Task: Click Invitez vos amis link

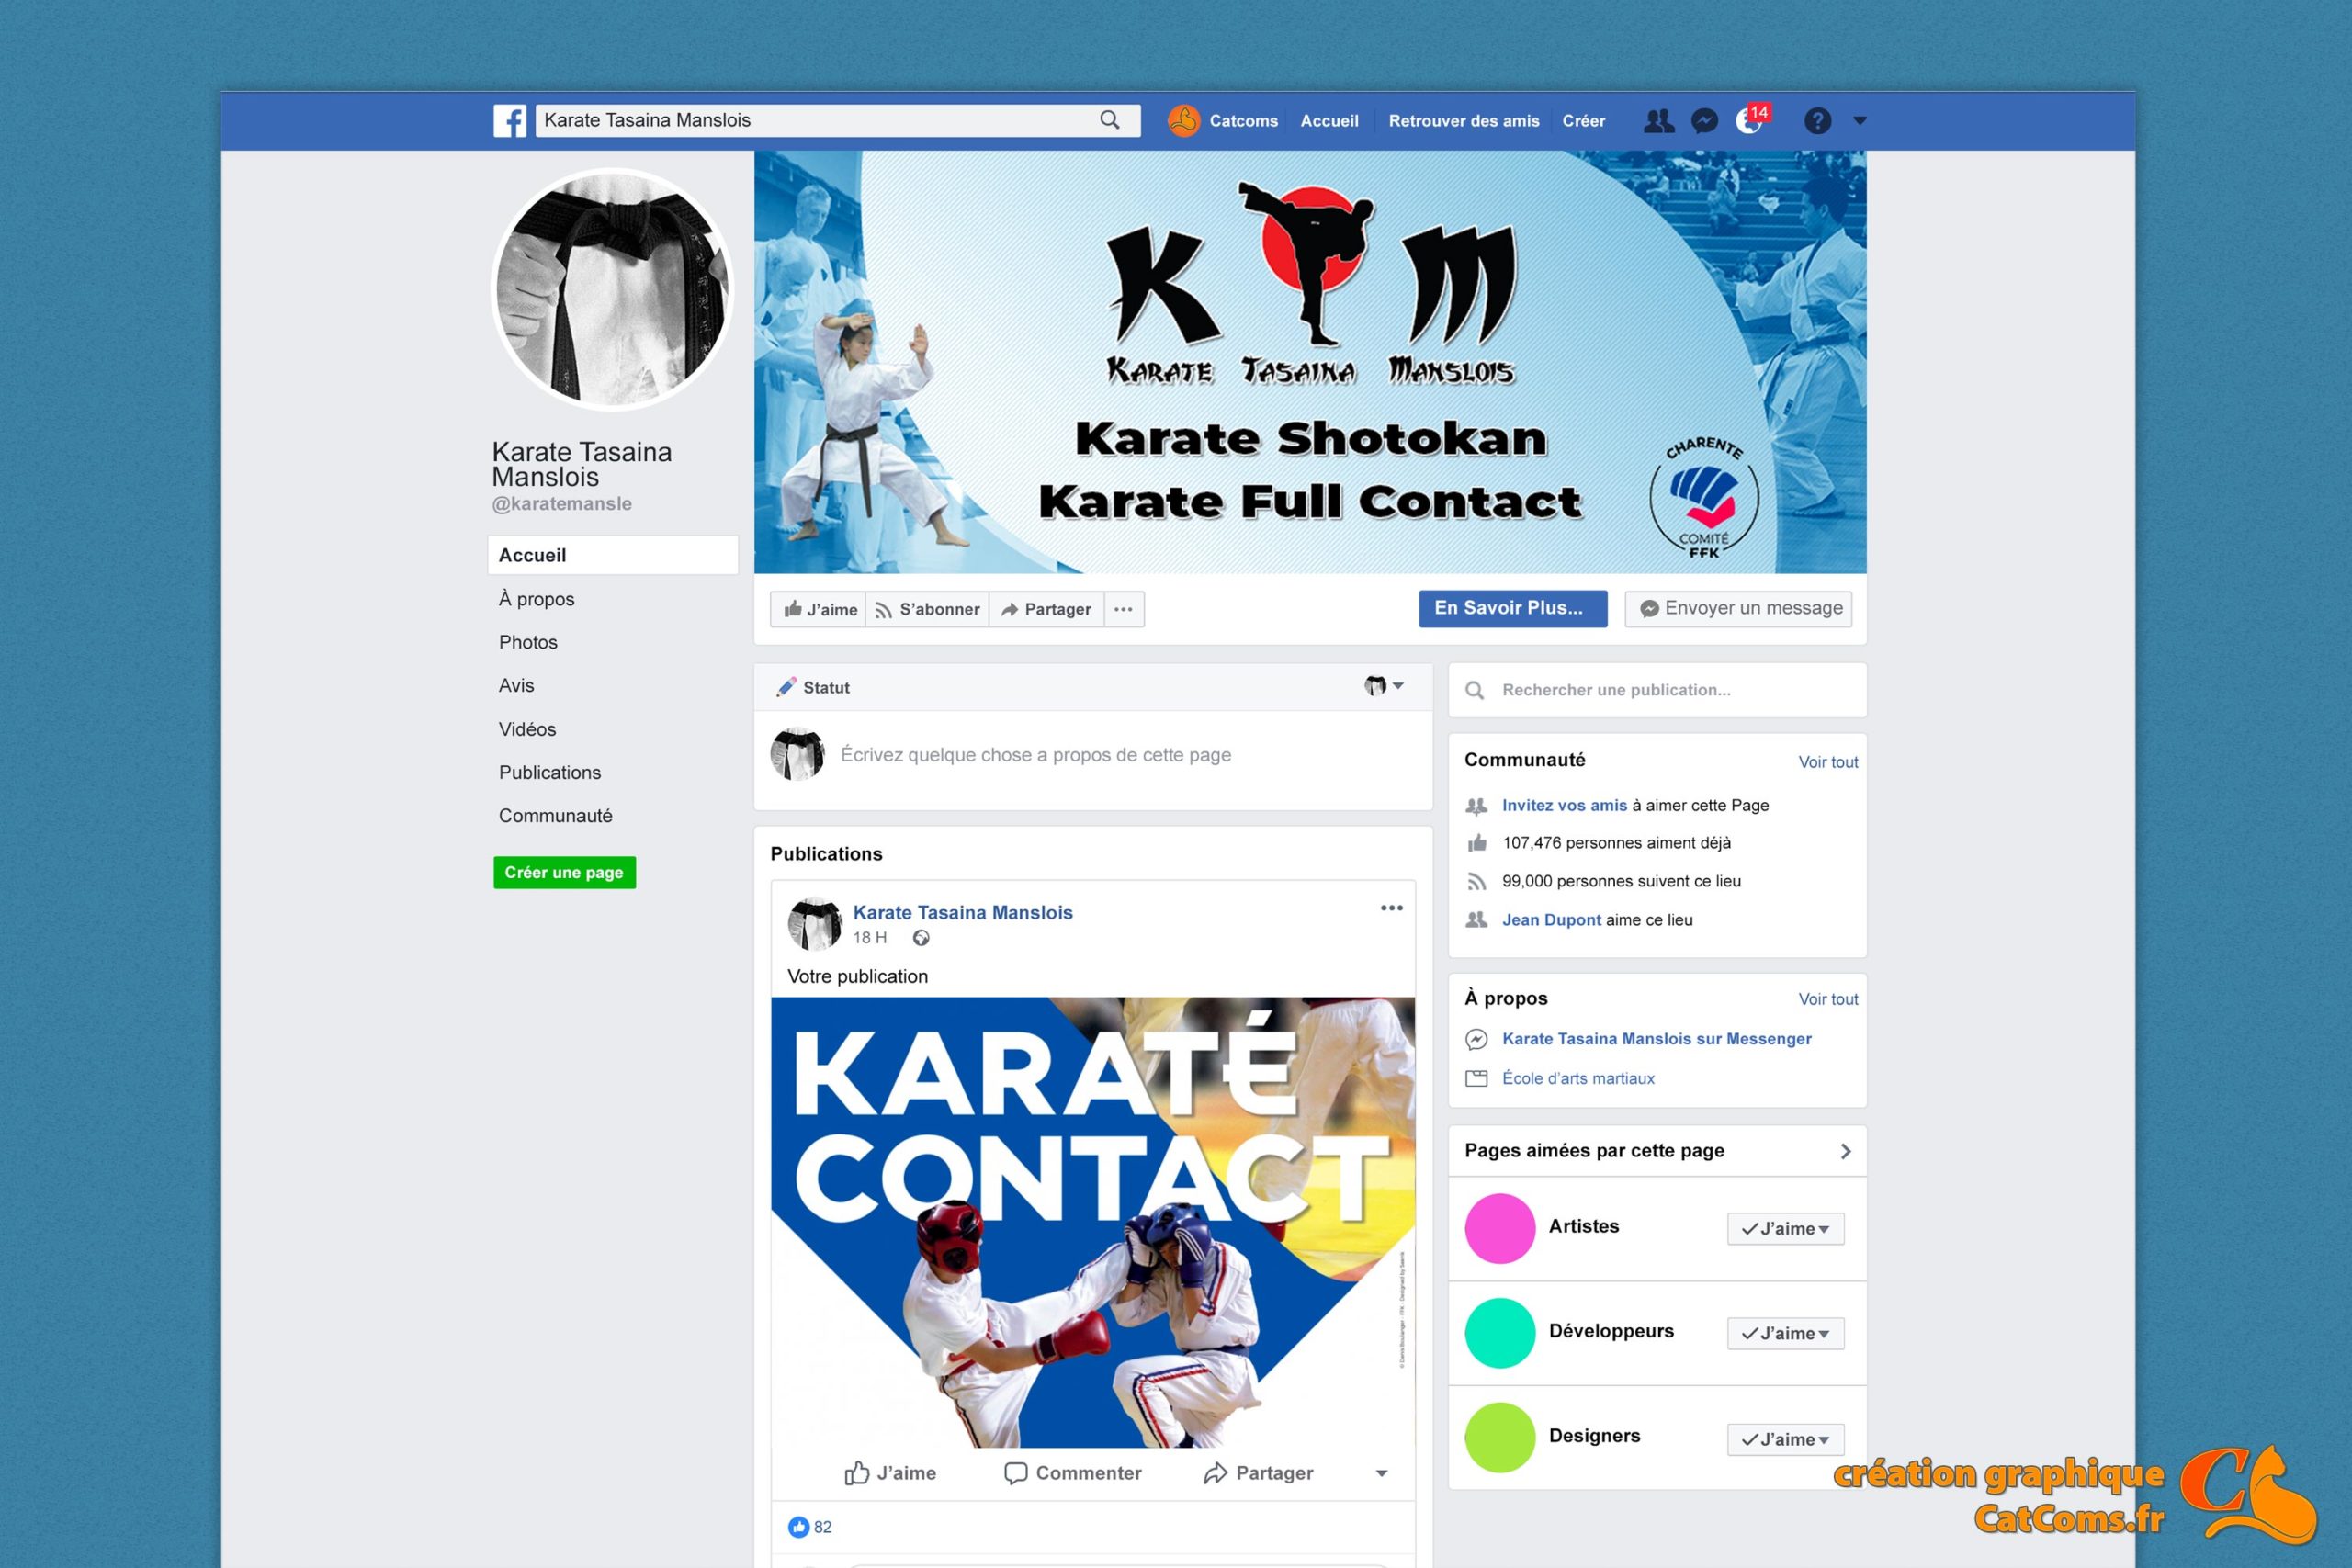Action: (x=1564, y=805)
